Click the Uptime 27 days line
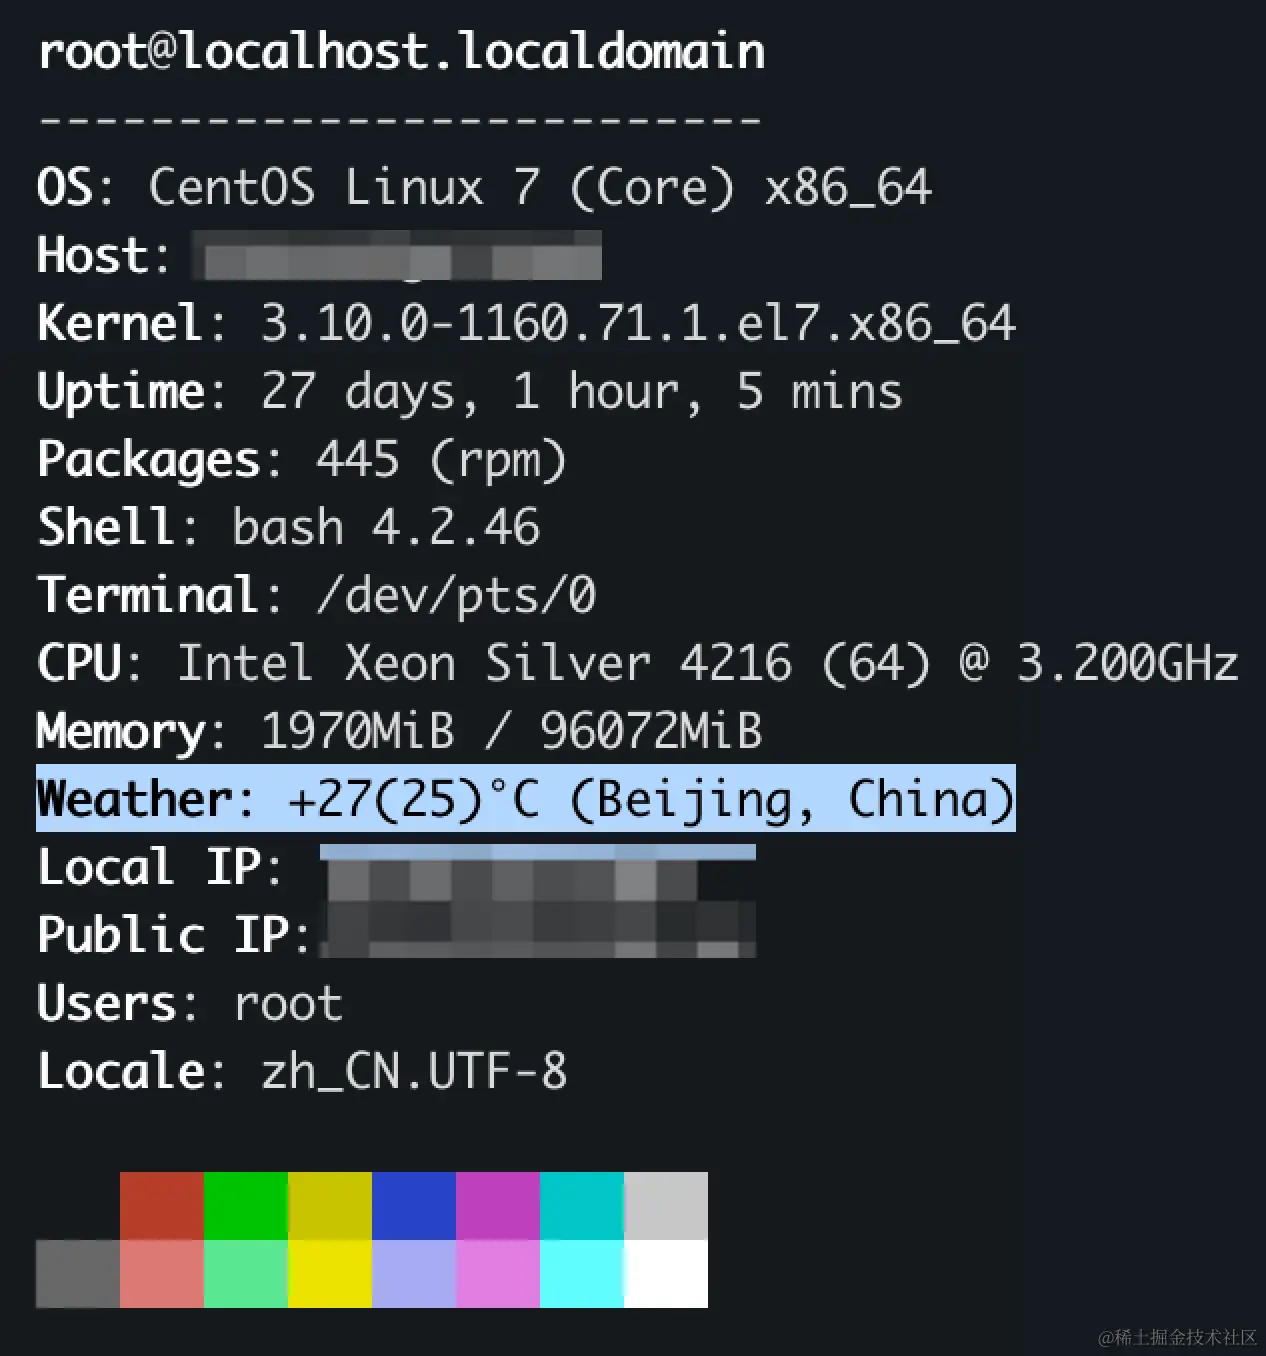The height and width of the screenshot is (1356, 1266). [469, 391]
